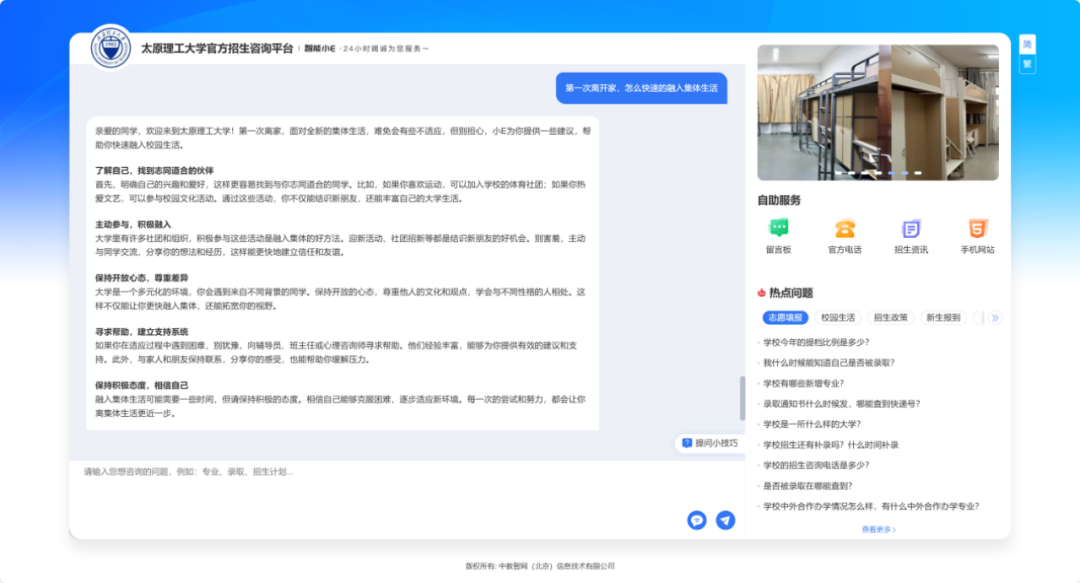This screenshot has height=583, width=1080.
Task: Select the 校园生活 tab
Action: [x=837, y=318]
